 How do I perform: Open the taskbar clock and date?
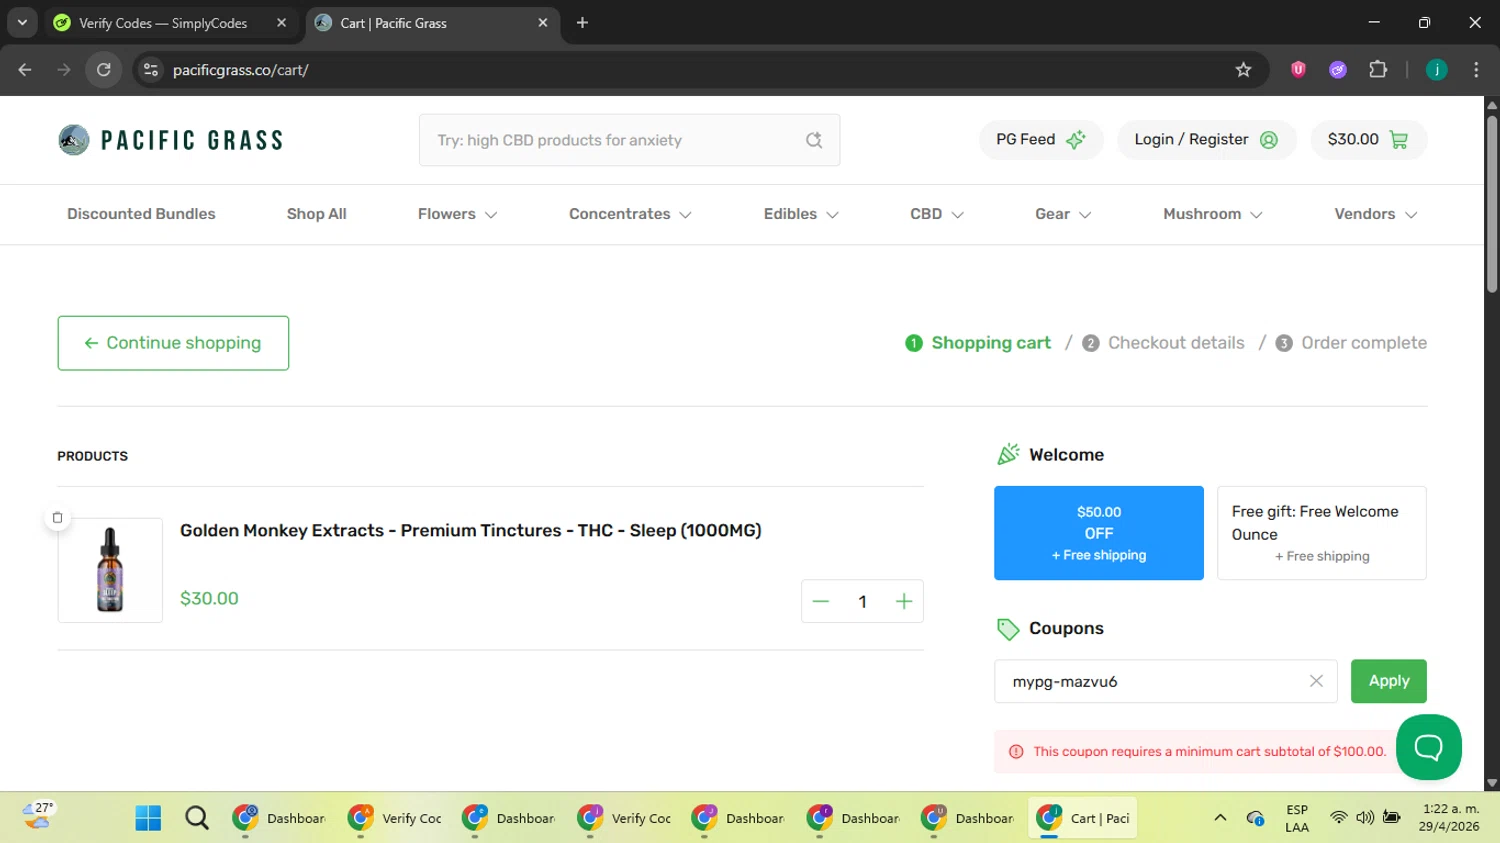1450,818
